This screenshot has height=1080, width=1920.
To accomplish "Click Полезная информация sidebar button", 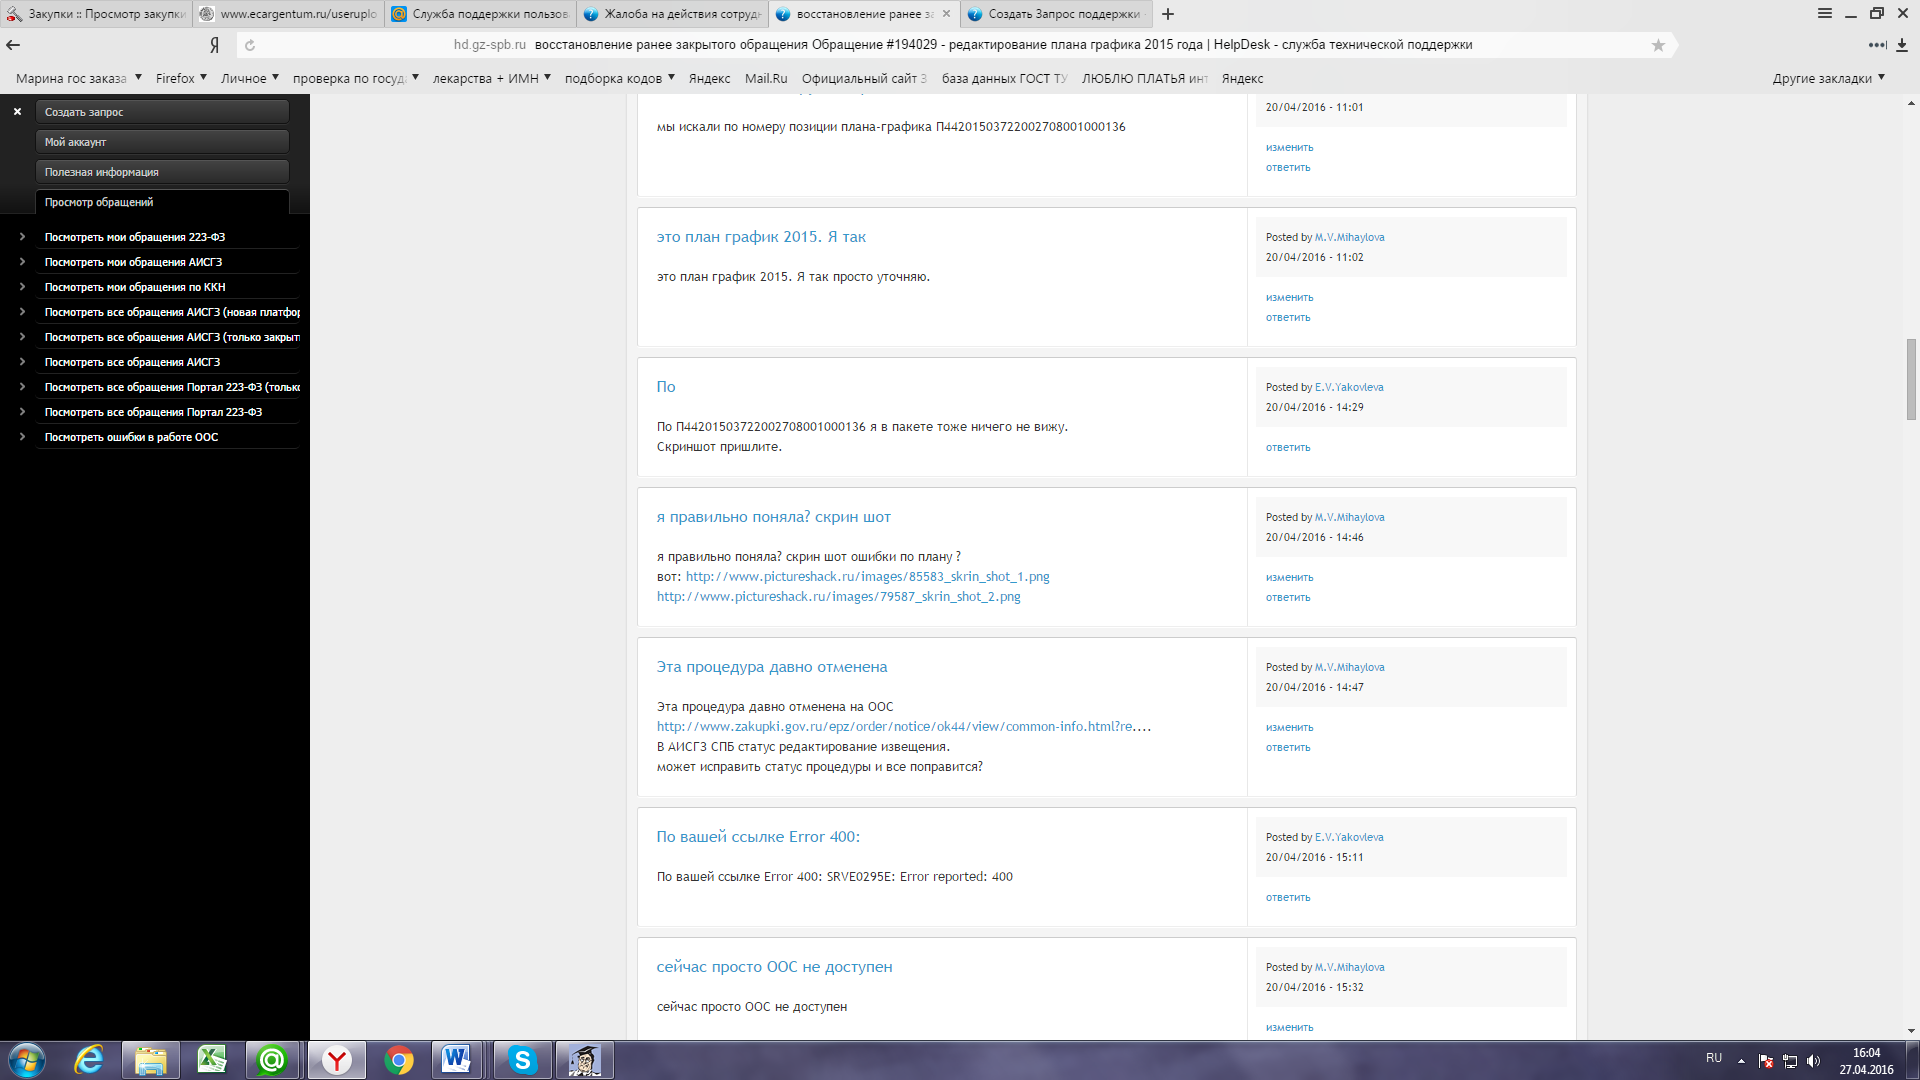I will [162, 172].
